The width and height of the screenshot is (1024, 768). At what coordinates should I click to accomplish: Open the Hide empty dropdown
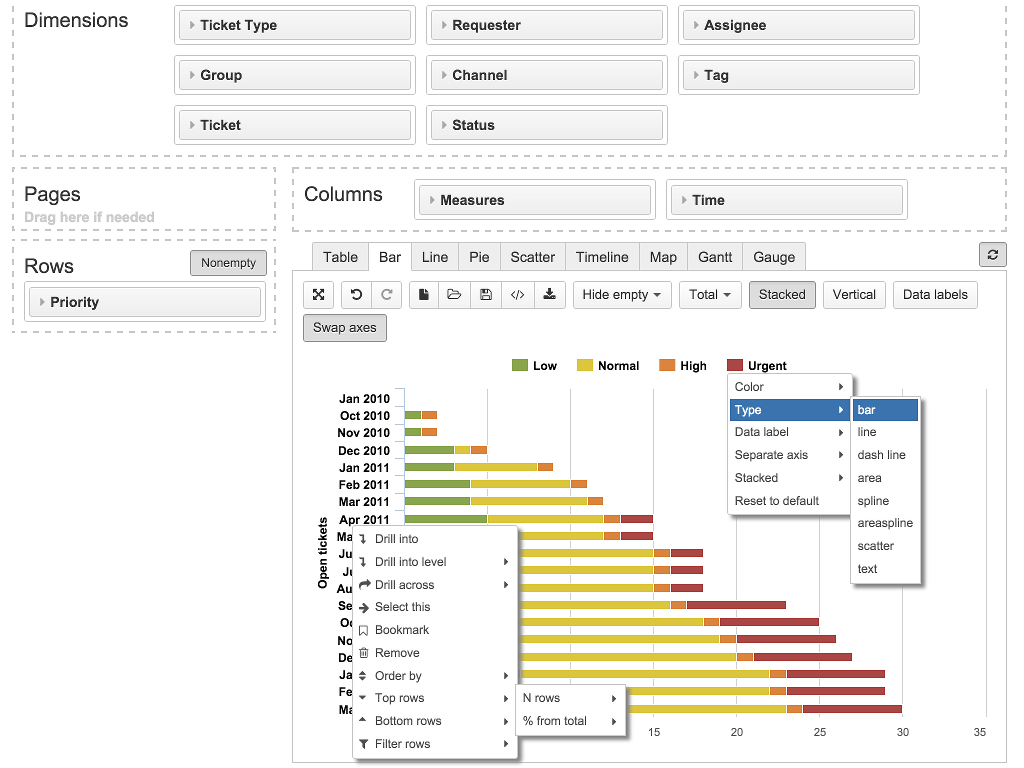coord(621,295)
